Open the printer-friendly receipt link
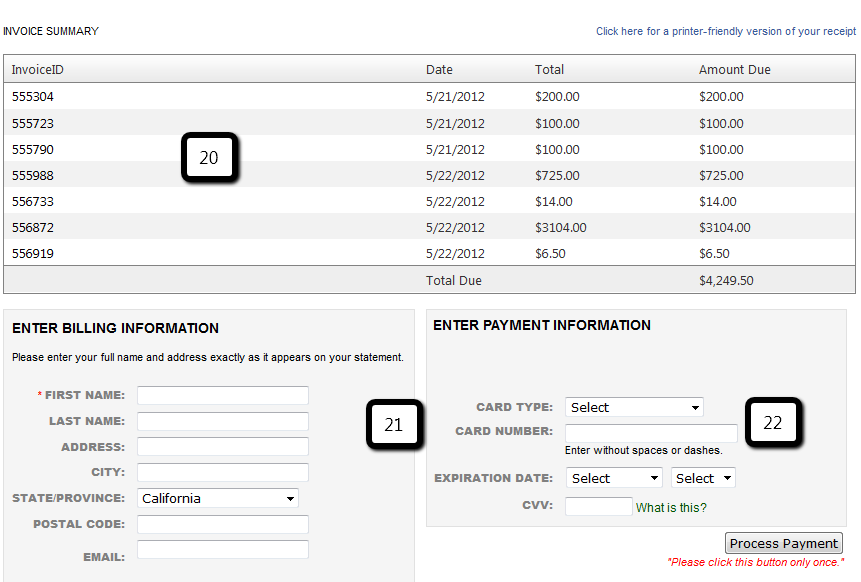Screen dimensions: 861x582 [725, 31]
